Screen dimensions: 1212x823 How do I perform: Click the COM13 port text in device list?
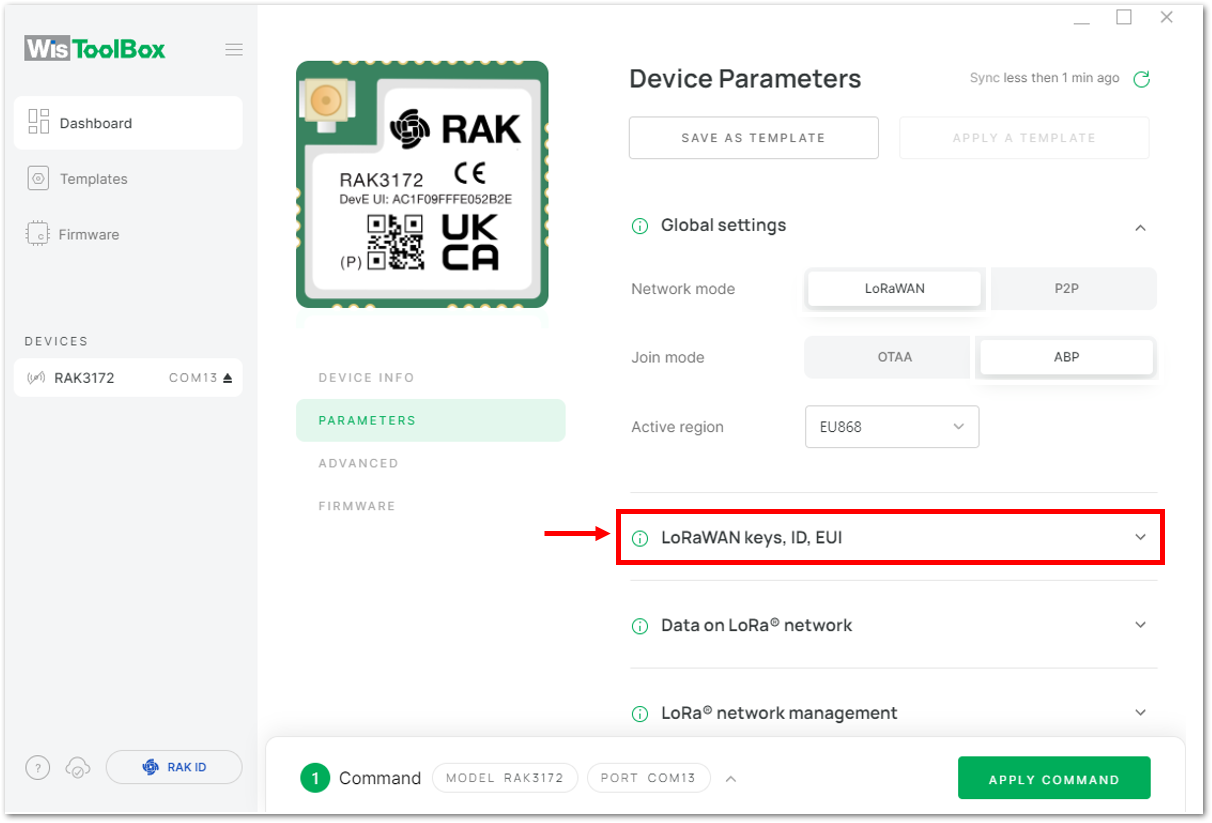pos(193,378)
